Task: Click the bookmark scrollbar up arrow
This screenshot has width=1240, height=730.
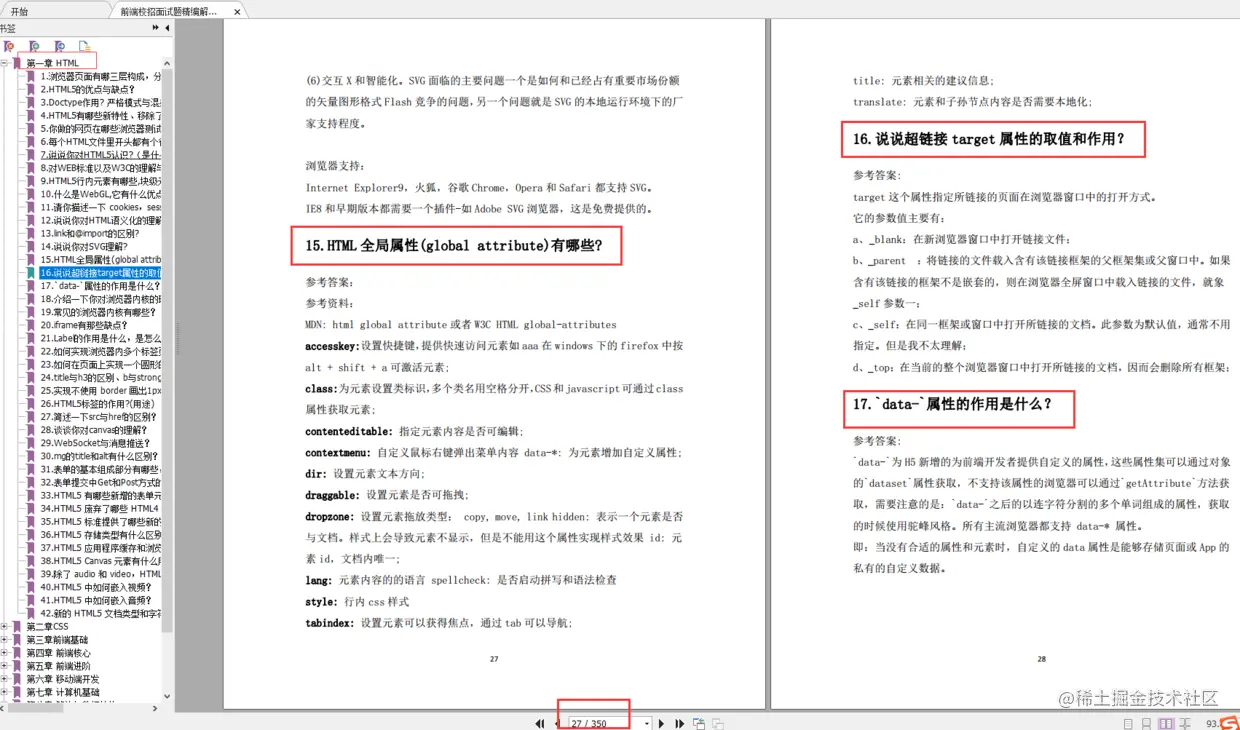Action: pyautogui.click(x=167, y=63)
